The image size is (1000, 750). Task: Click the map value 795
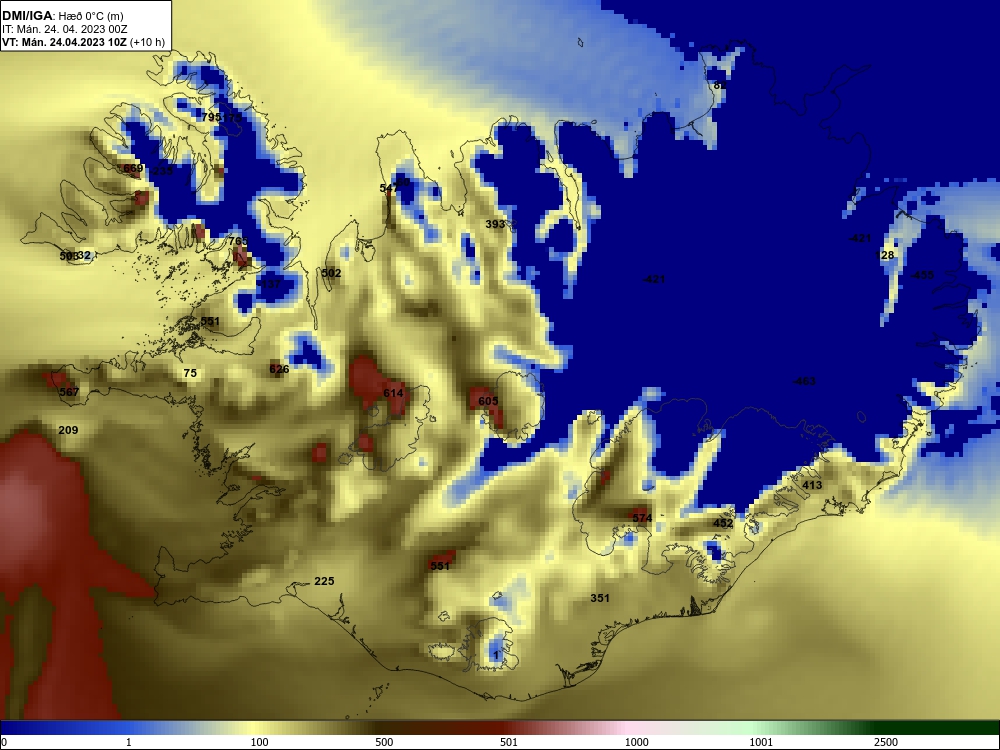tap(211, 117)
